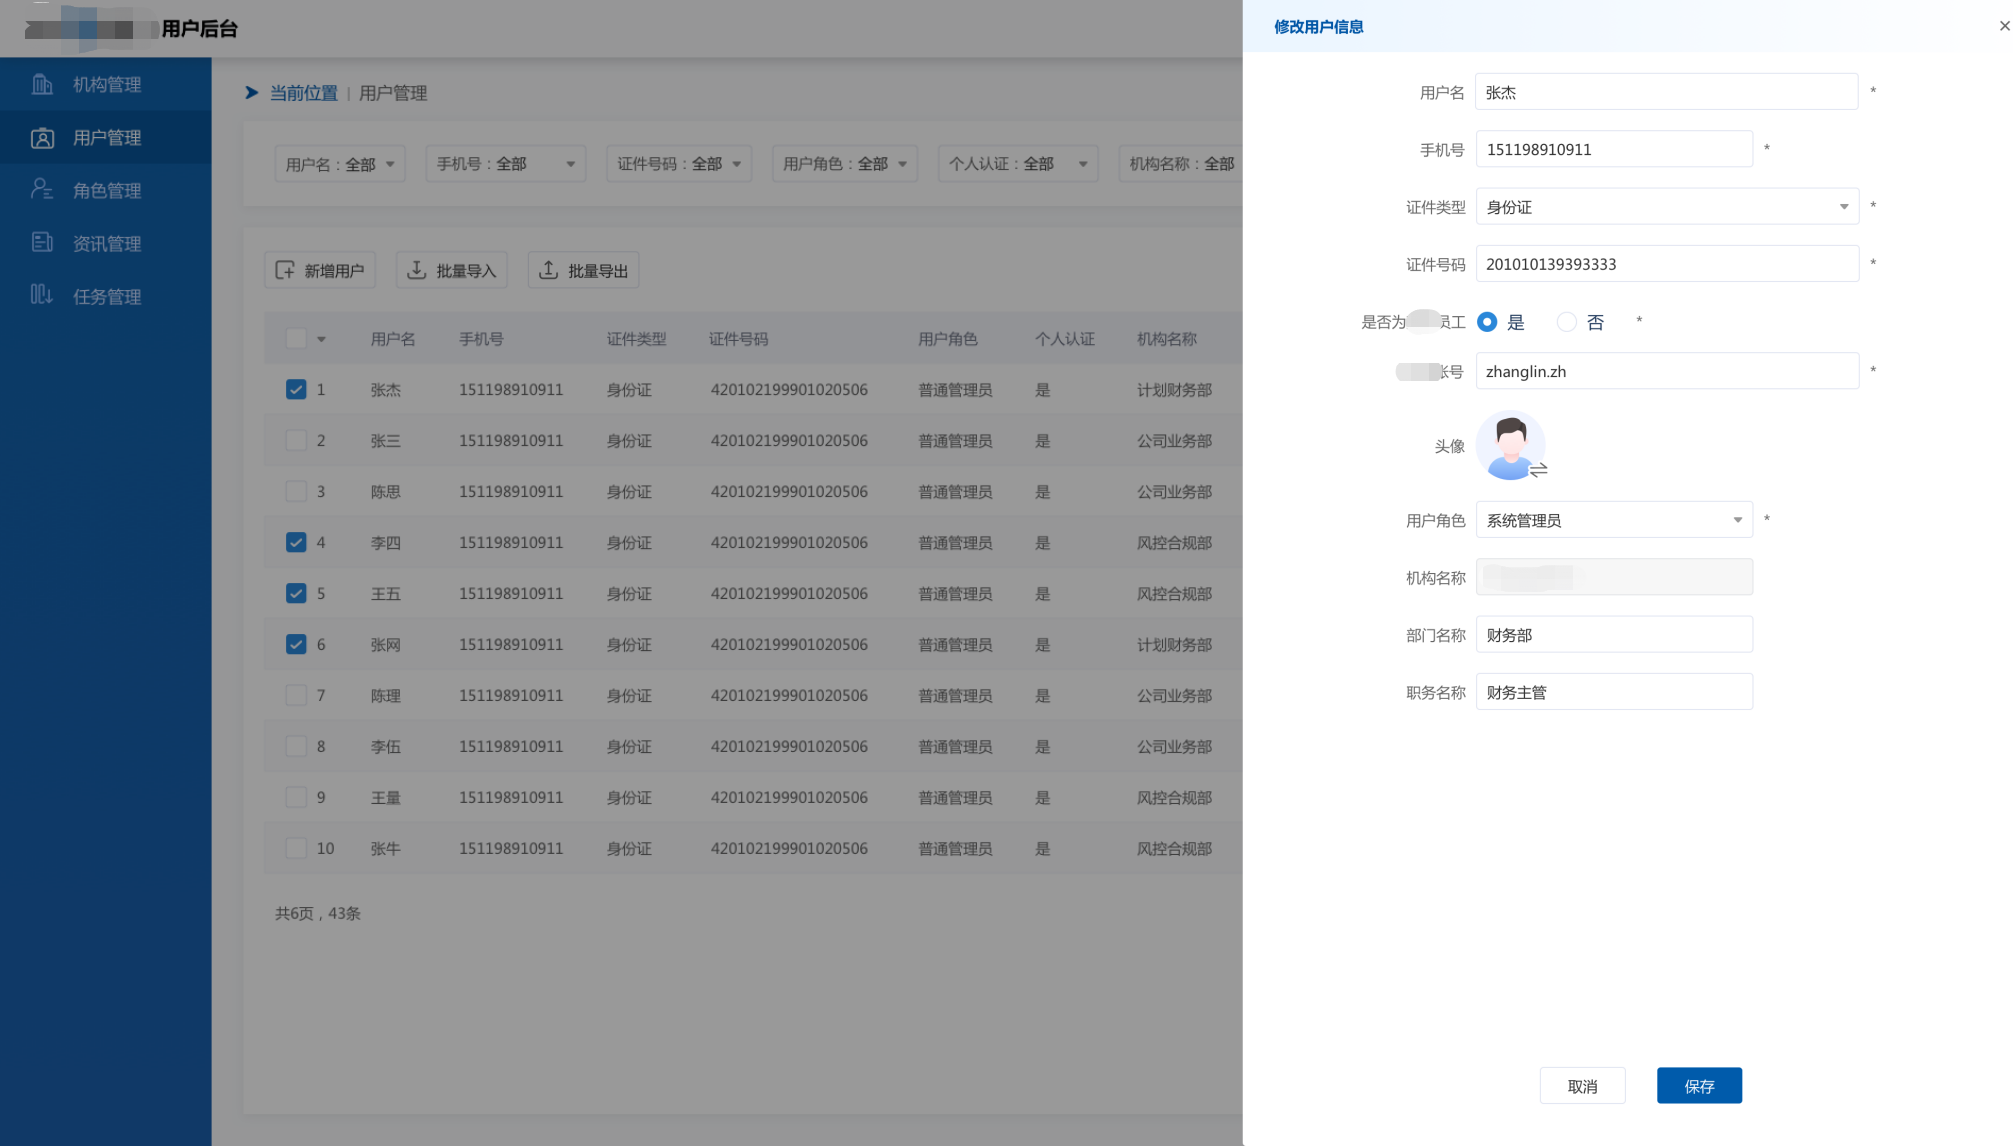Uncheck the checkbox for row 5 王五
Image resolution: width=2013 pixels, height=1146 pixels.
(x=296, y=593)
